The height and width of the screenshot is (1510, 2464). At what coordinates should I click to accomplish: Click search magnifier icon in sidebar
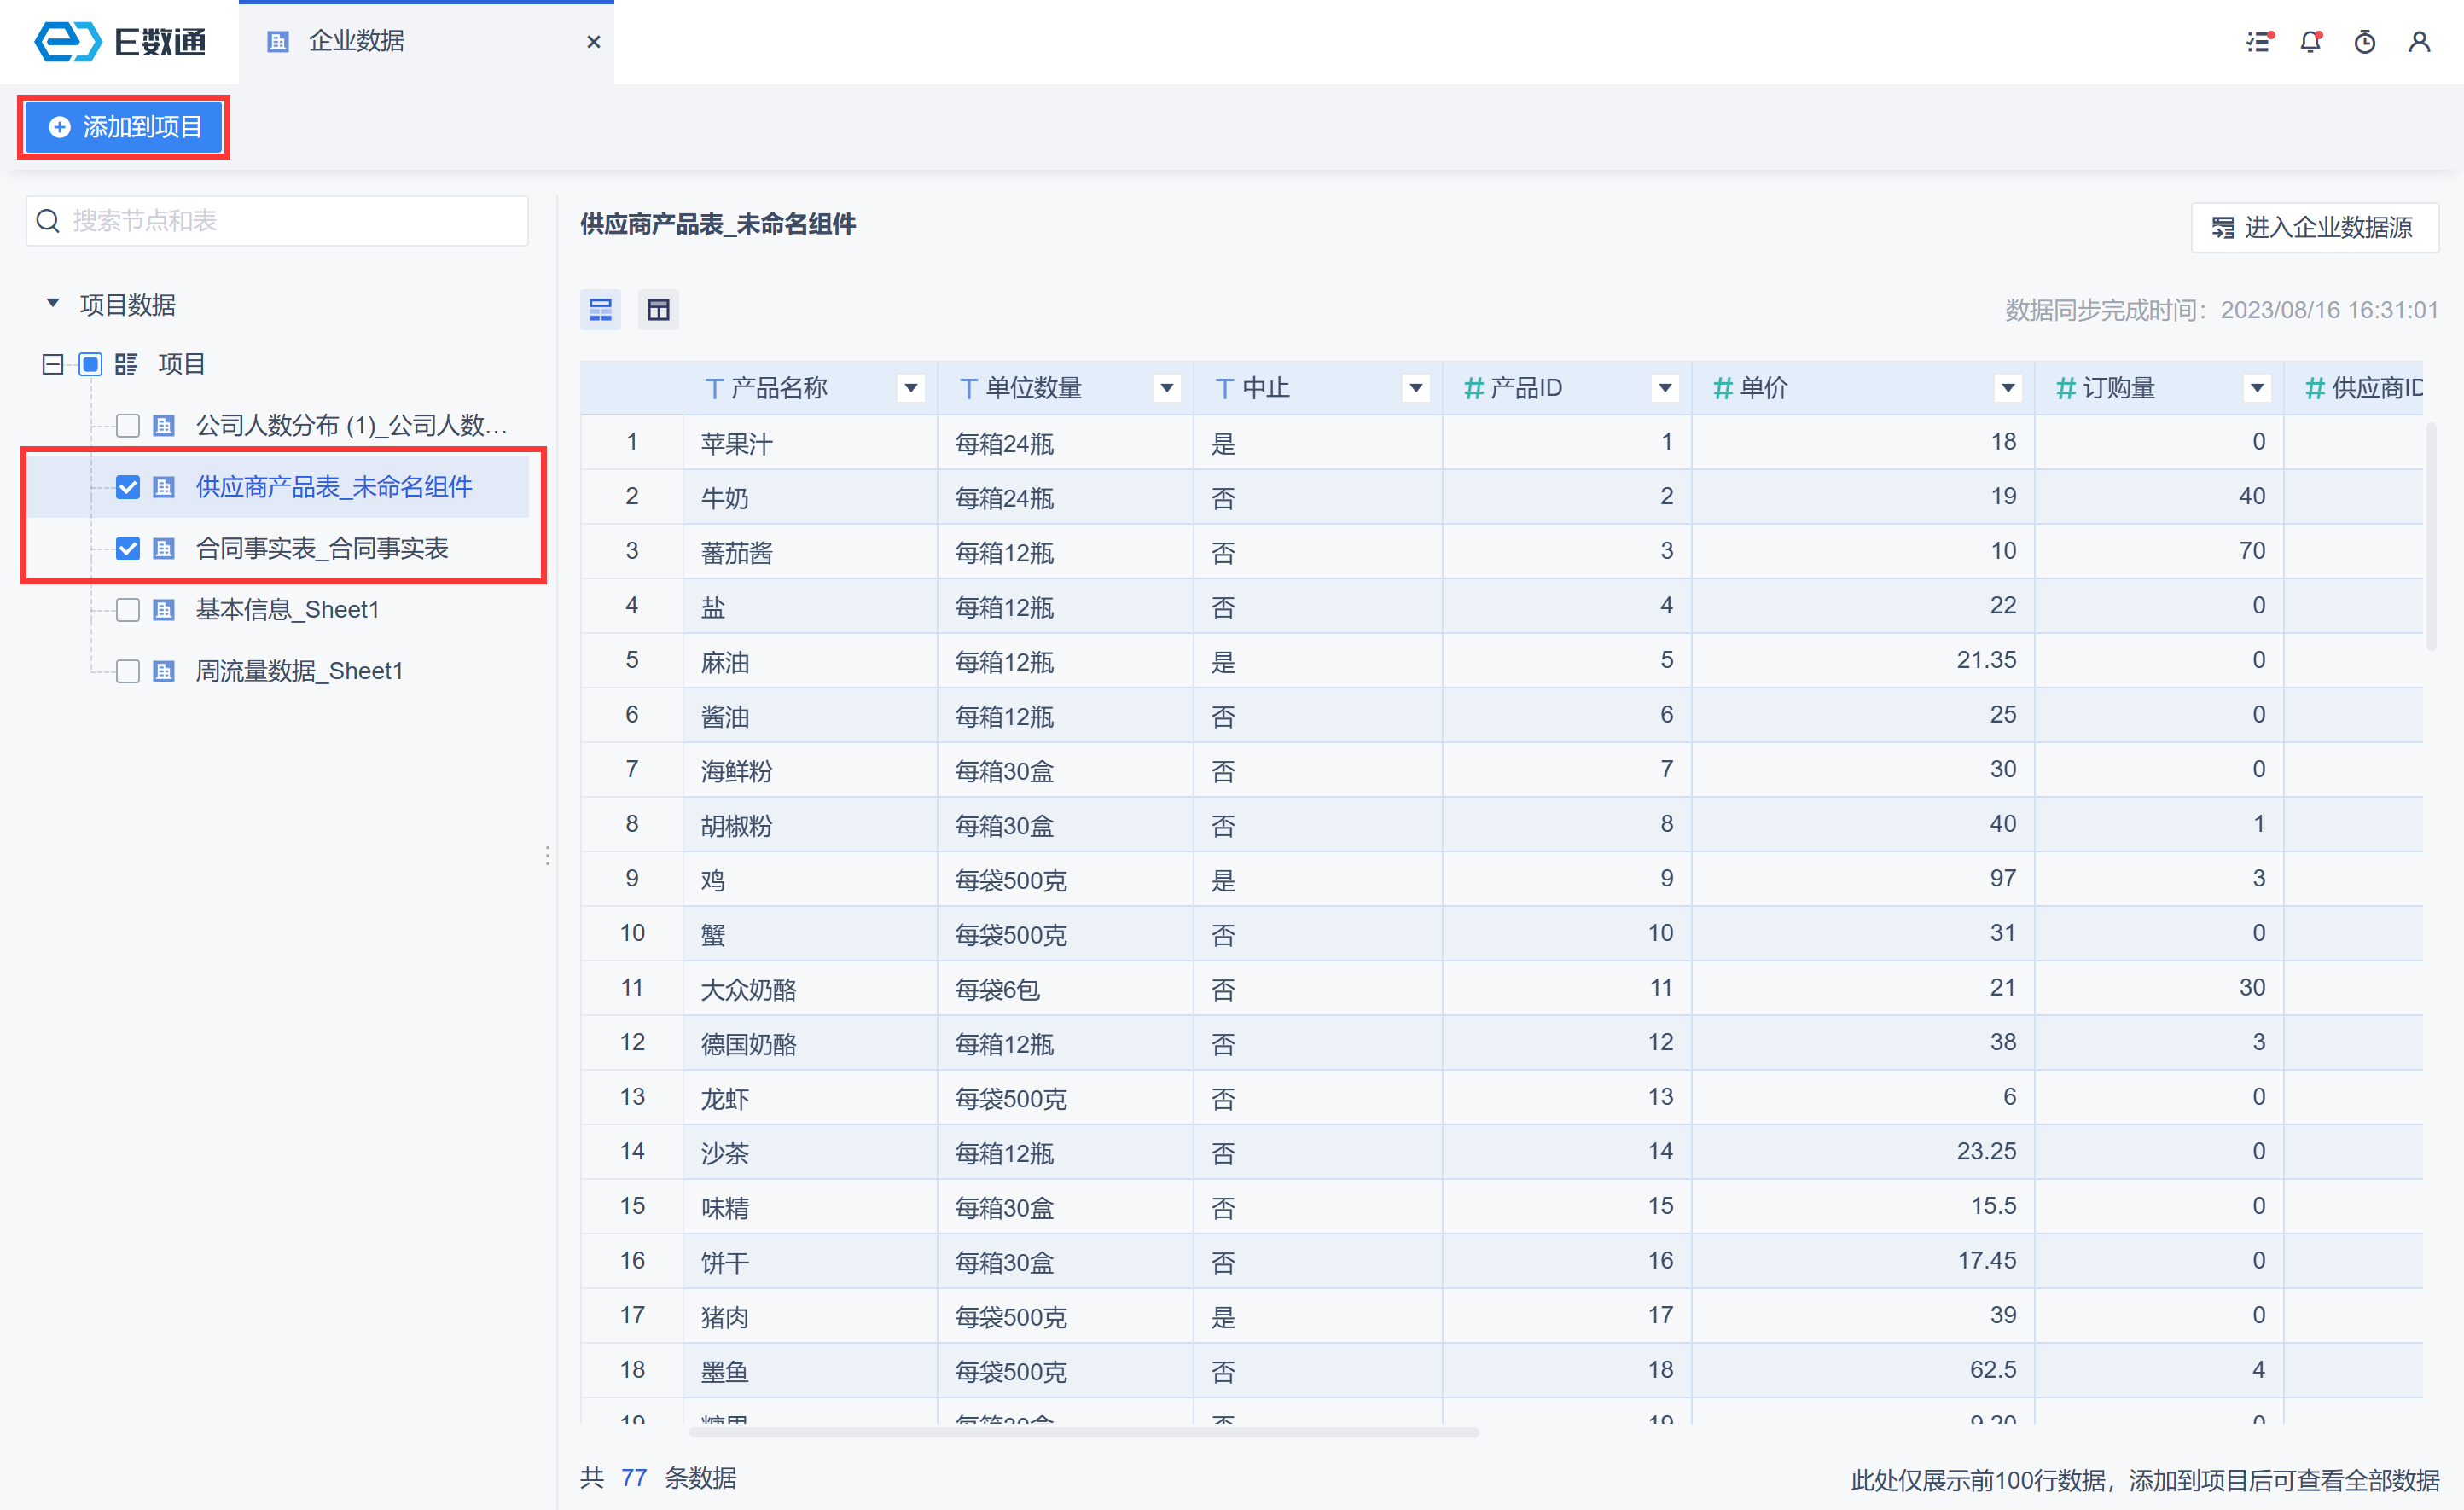point(48,221)
